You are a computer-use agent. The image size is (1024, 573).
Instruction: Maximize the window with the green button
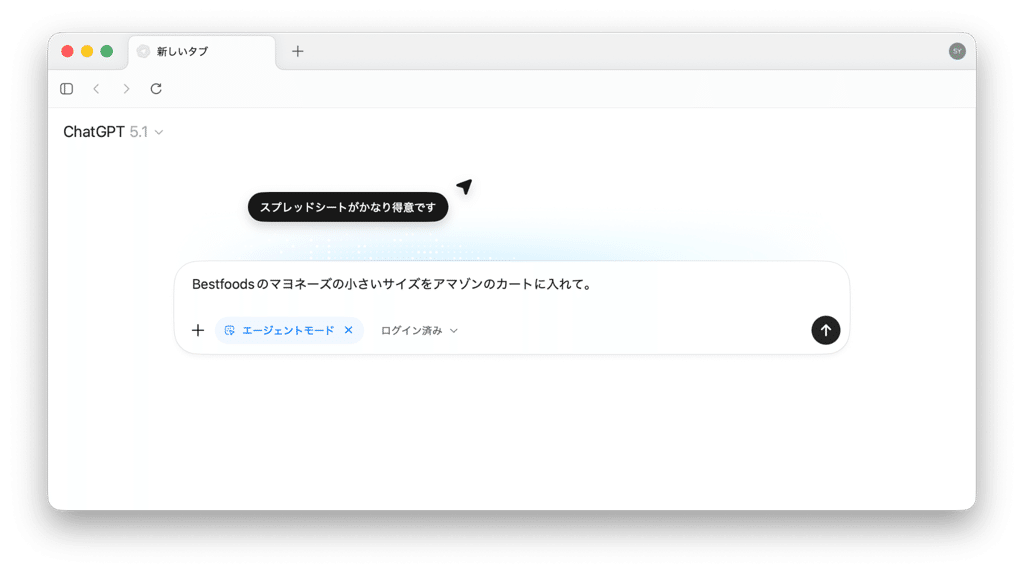click(x=106, y=51)
